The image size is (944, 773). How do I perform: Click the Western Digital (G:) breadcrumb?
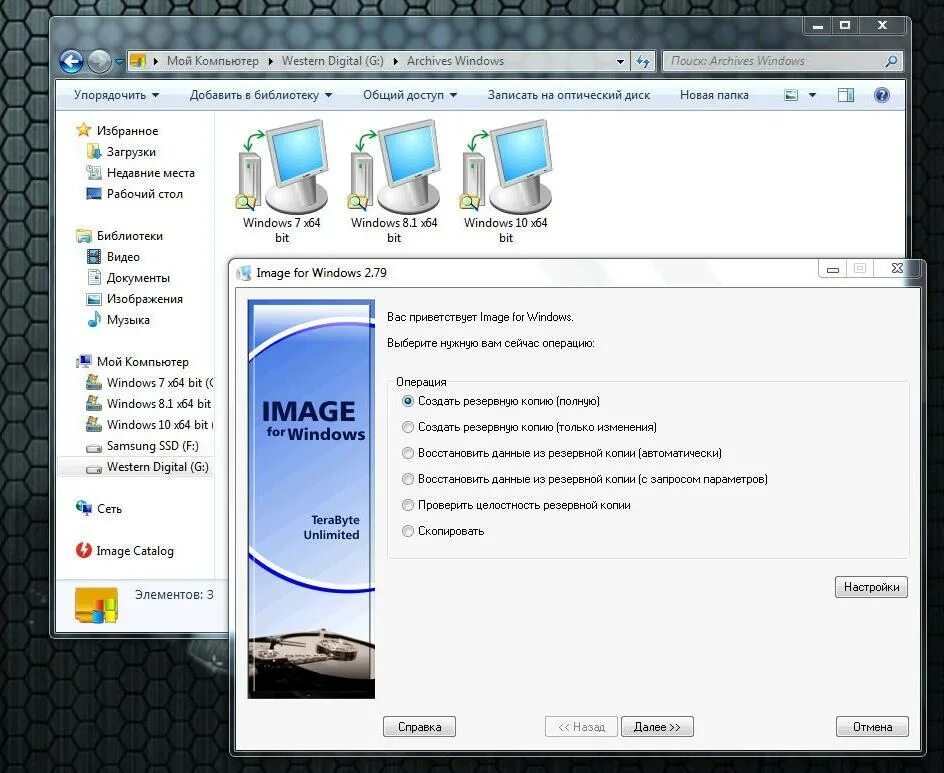[x=332, y=61]
